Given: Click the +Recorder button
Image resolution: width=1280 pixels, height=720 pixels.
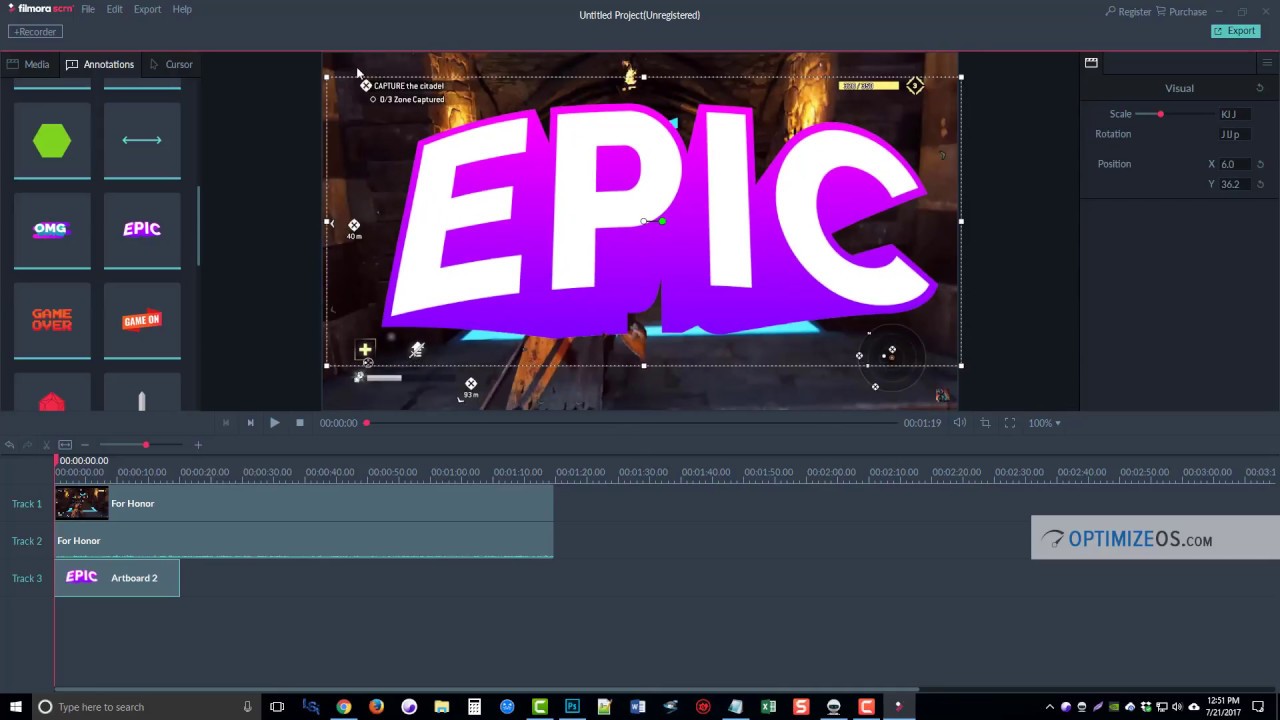Looking at the screenshot, I should (35, 32).
